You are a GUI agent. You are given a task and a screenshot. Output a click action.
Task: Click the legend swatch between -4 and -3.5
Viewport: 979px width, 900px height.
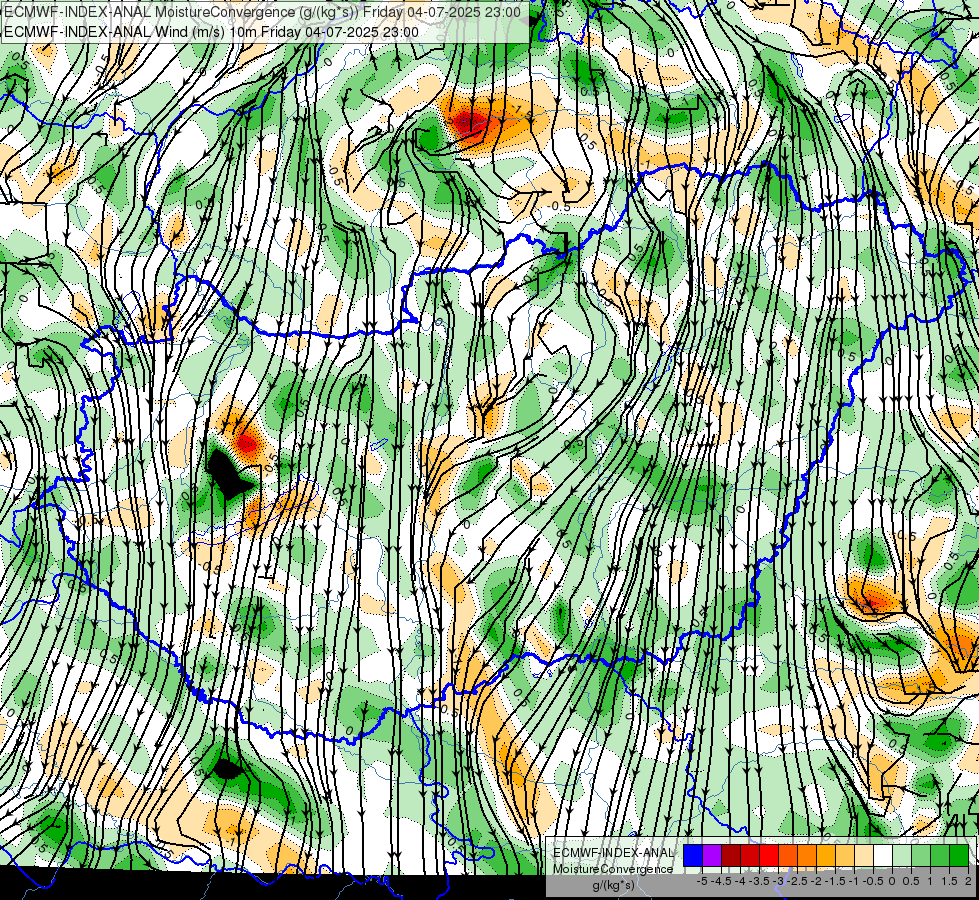coord(750,856)
